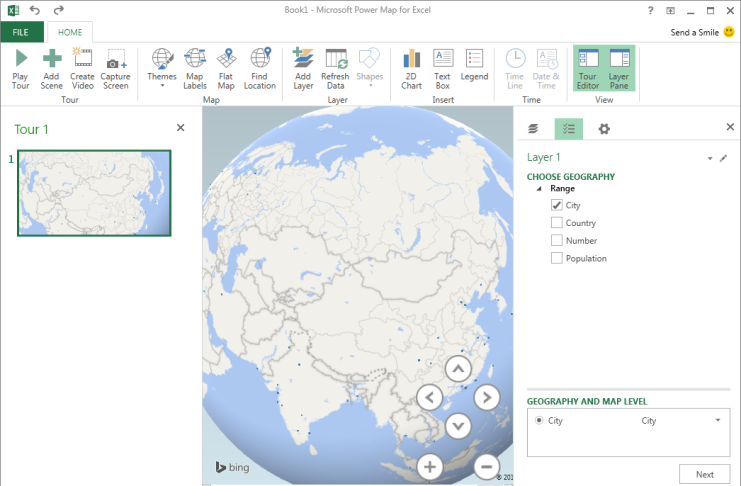Redo the last action
Screen dimensions: 741x486
(x=58, y=10)
